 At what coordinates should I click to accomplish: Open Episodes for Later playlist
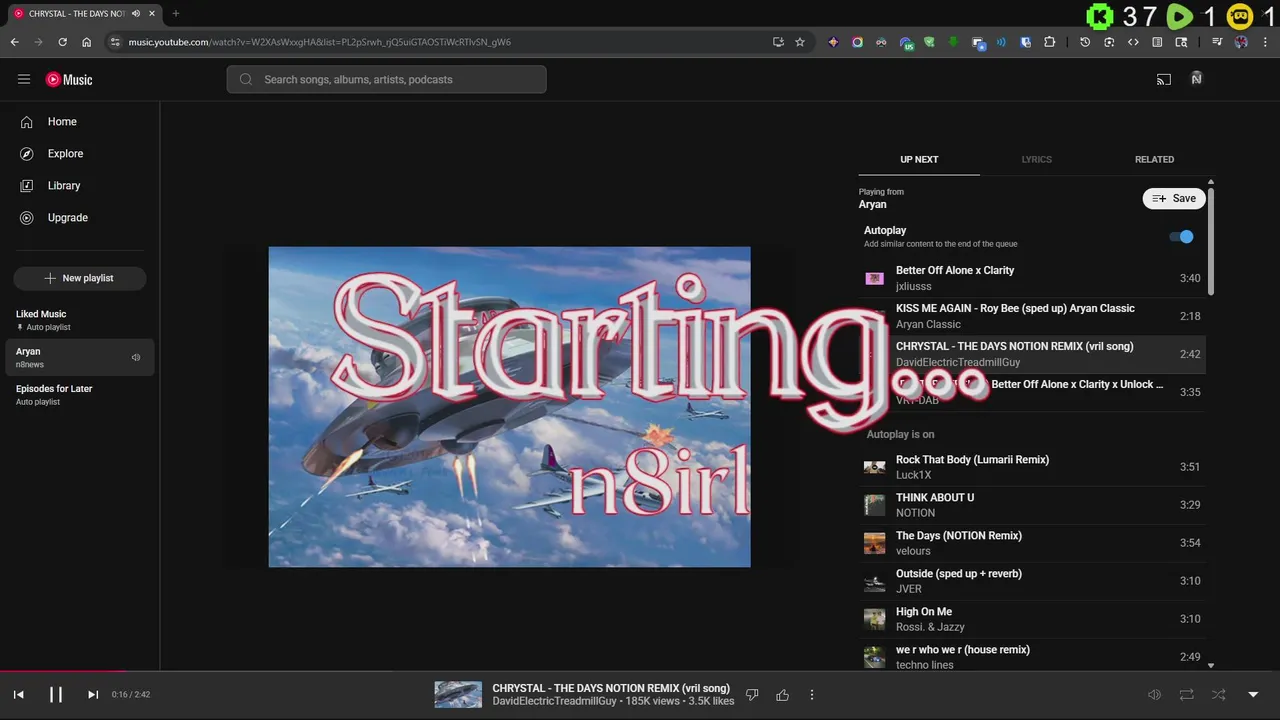pos(80,395)
